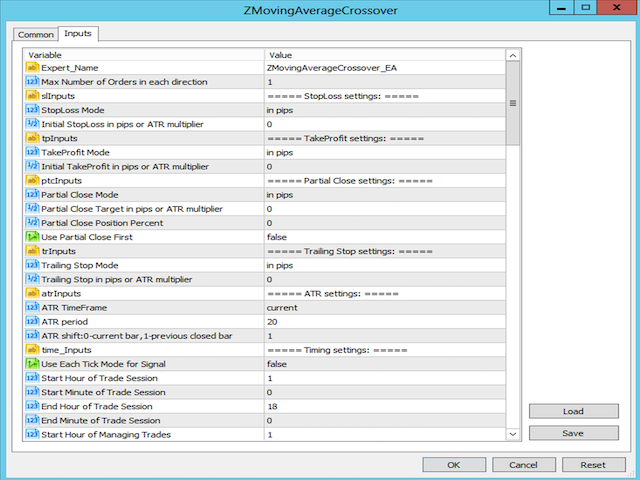640x480 pixels.
Task: Click the integer icon for TakeProfit Mode
Action: 32,152
